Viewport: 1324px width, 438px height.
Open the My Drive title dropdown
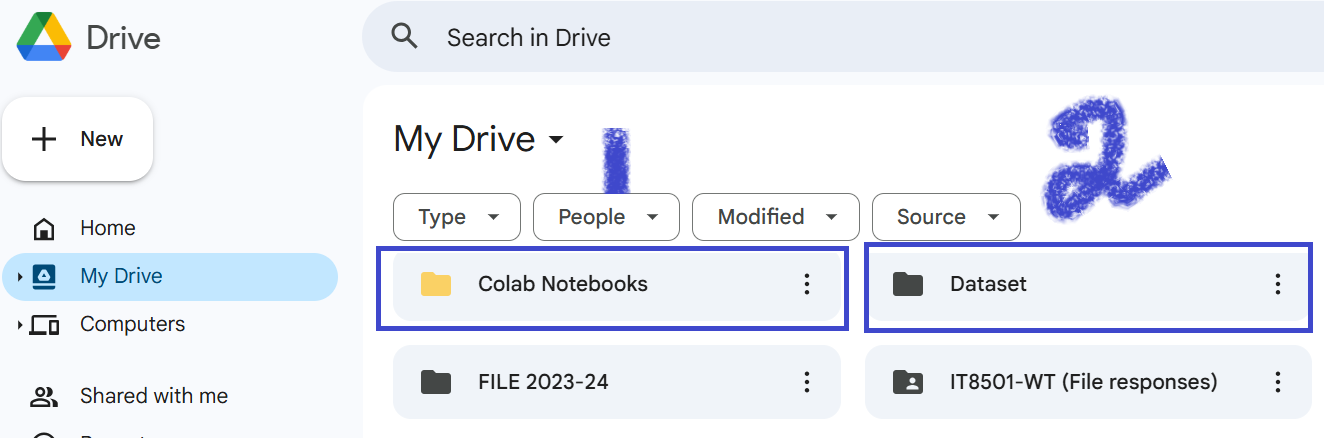pyautogui.click(x=479, y=139)
